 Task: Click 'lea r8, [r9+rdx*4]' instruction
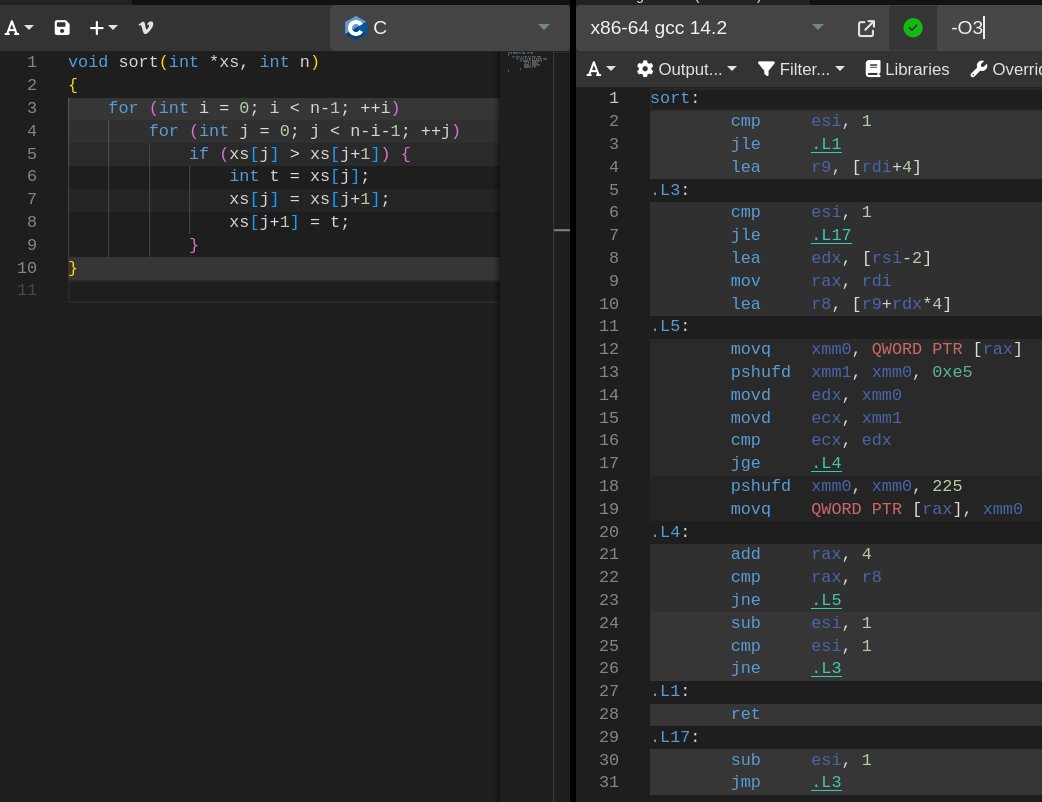pos(841,304)
